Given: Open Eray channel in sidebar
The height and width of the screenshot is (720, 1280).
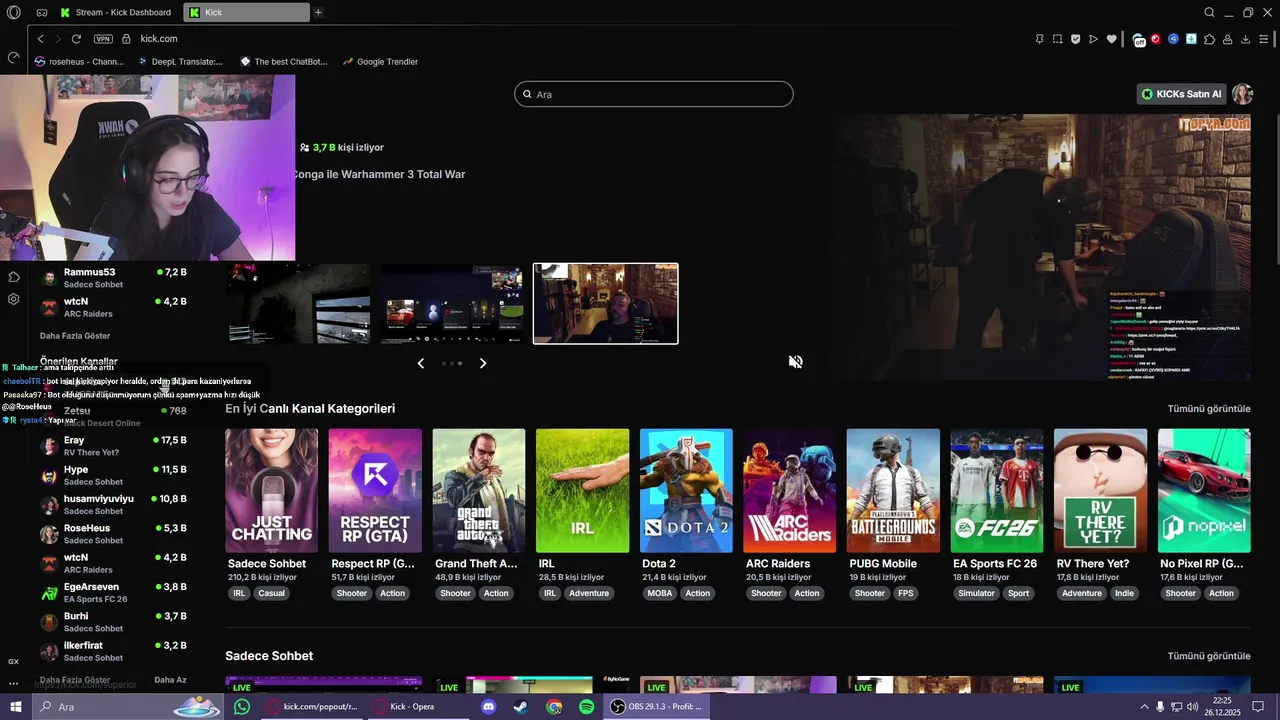Looking at the screenshot, I should pyautogui.click(x=115, y=446).
